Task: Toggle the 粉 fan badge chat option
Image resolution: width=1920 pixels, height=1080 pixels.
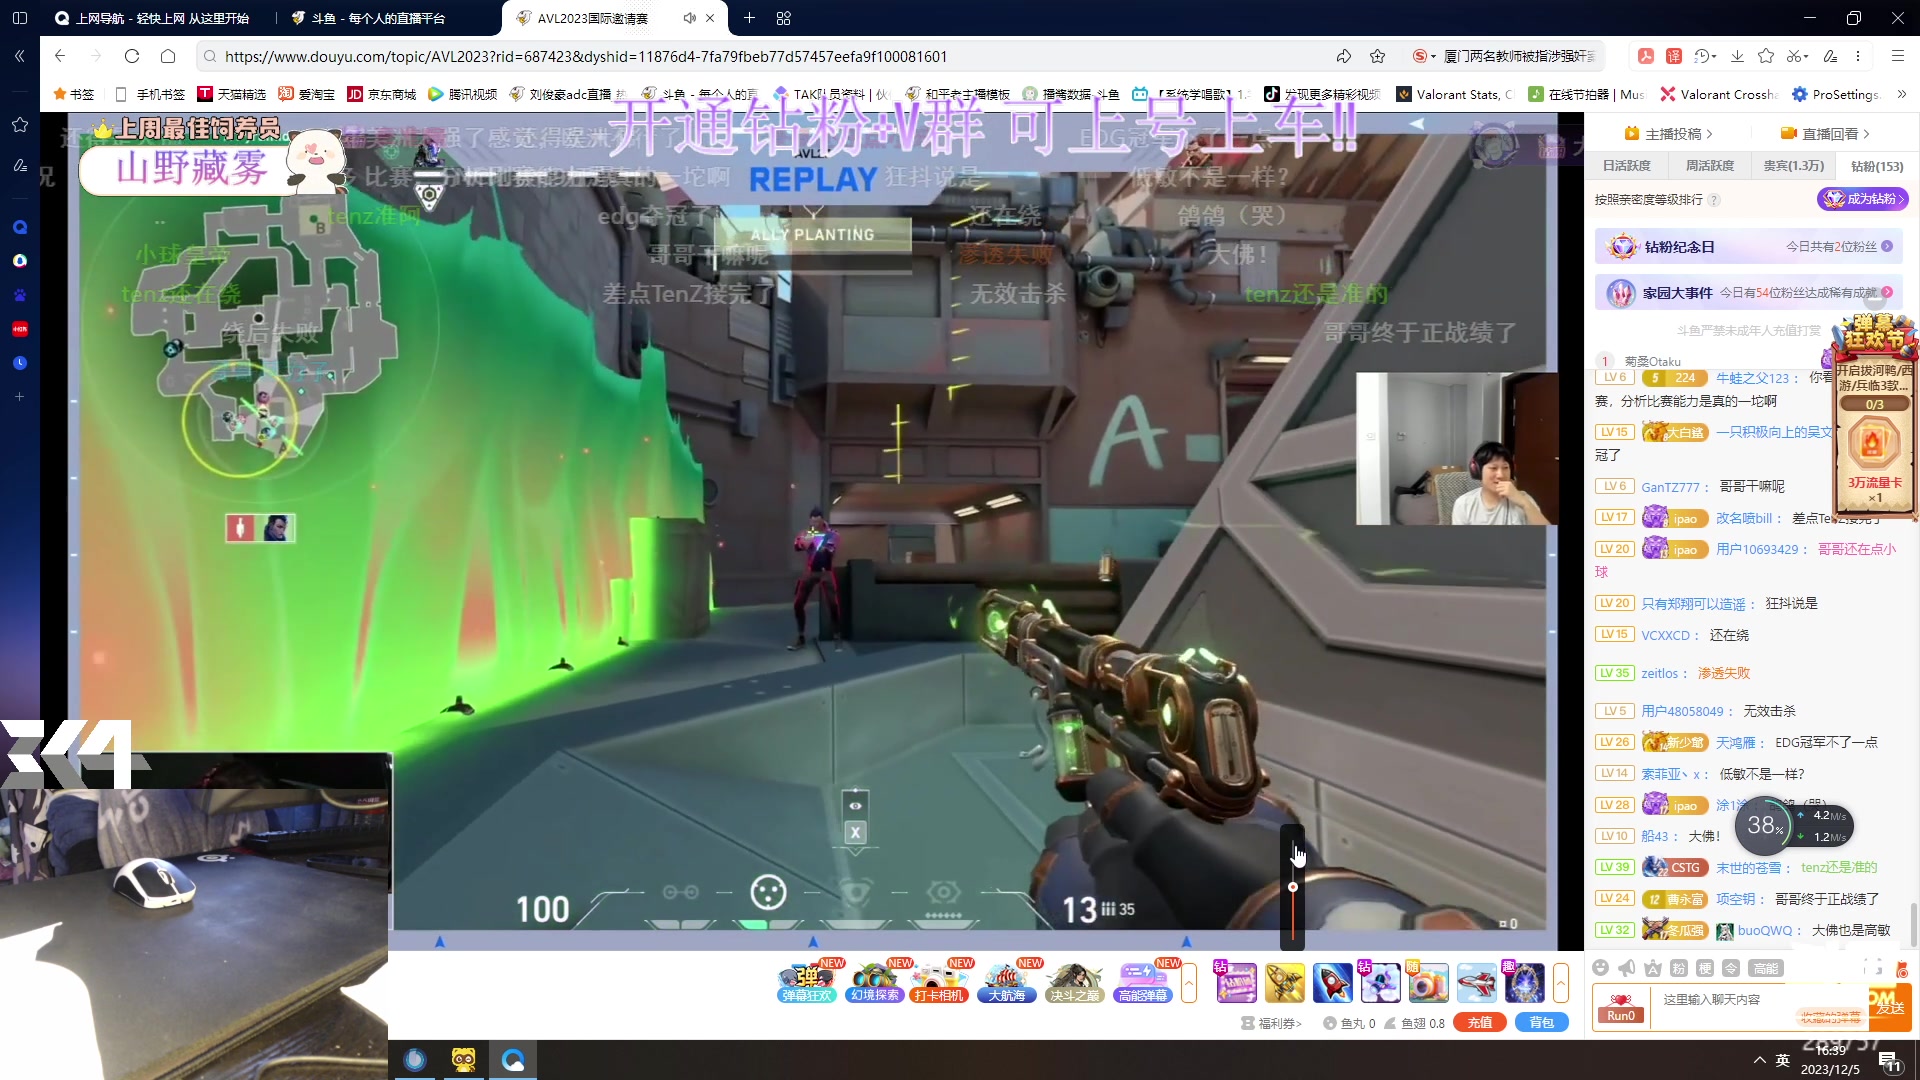Action: pyautogui.click(x=1679, y=967)
